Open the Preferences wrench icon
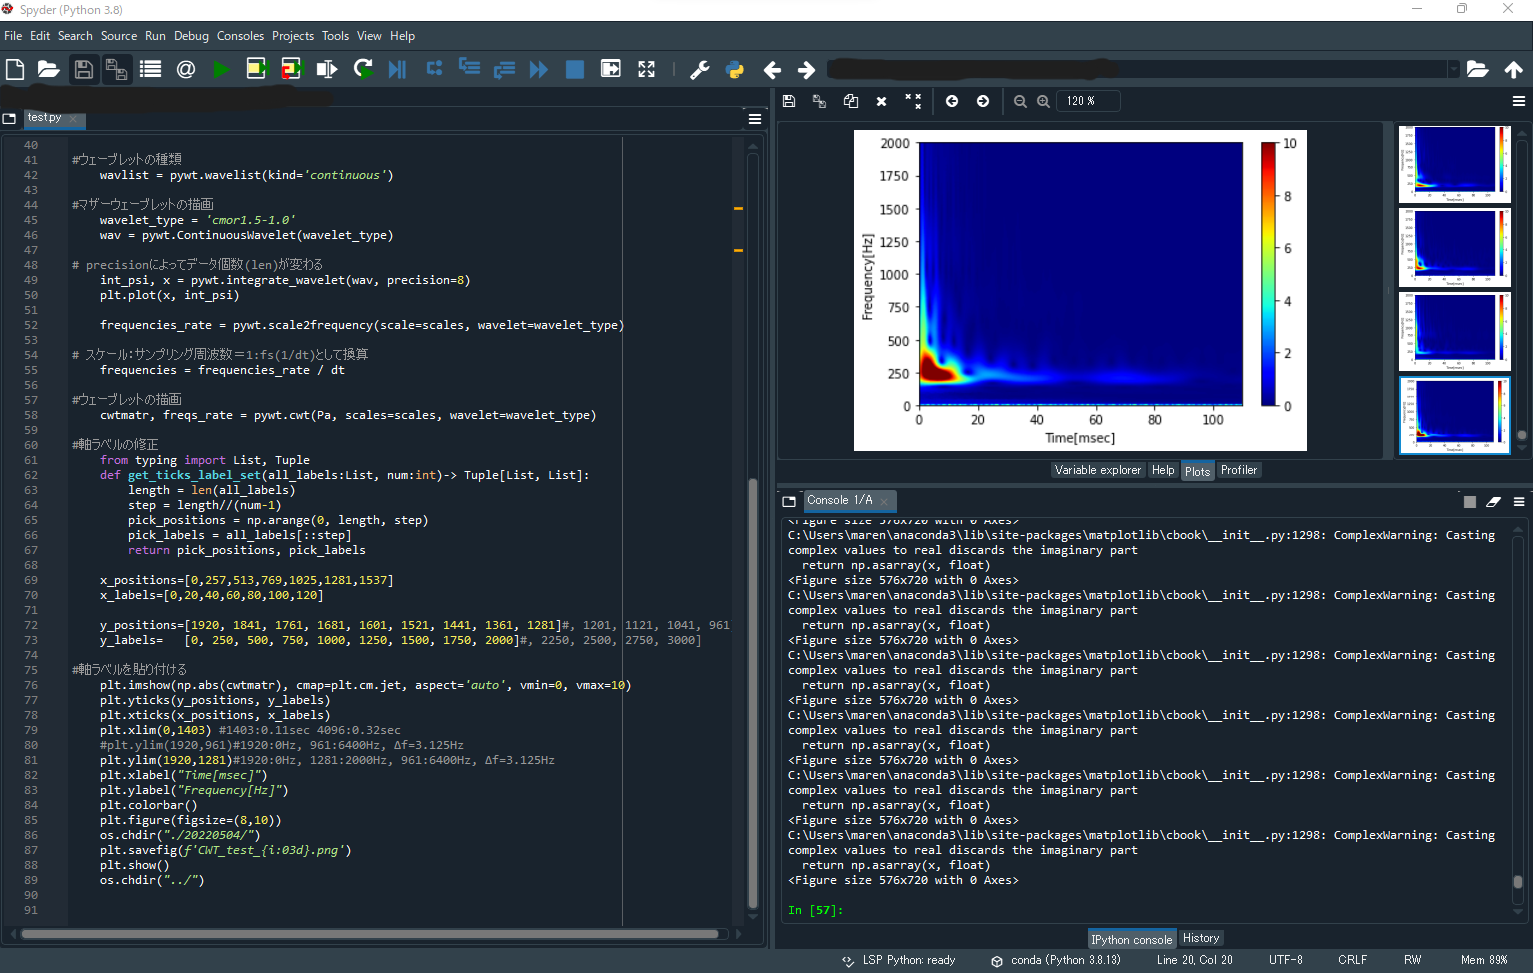The height and width of the screenshot is (973, 1533). coord(700,69)
